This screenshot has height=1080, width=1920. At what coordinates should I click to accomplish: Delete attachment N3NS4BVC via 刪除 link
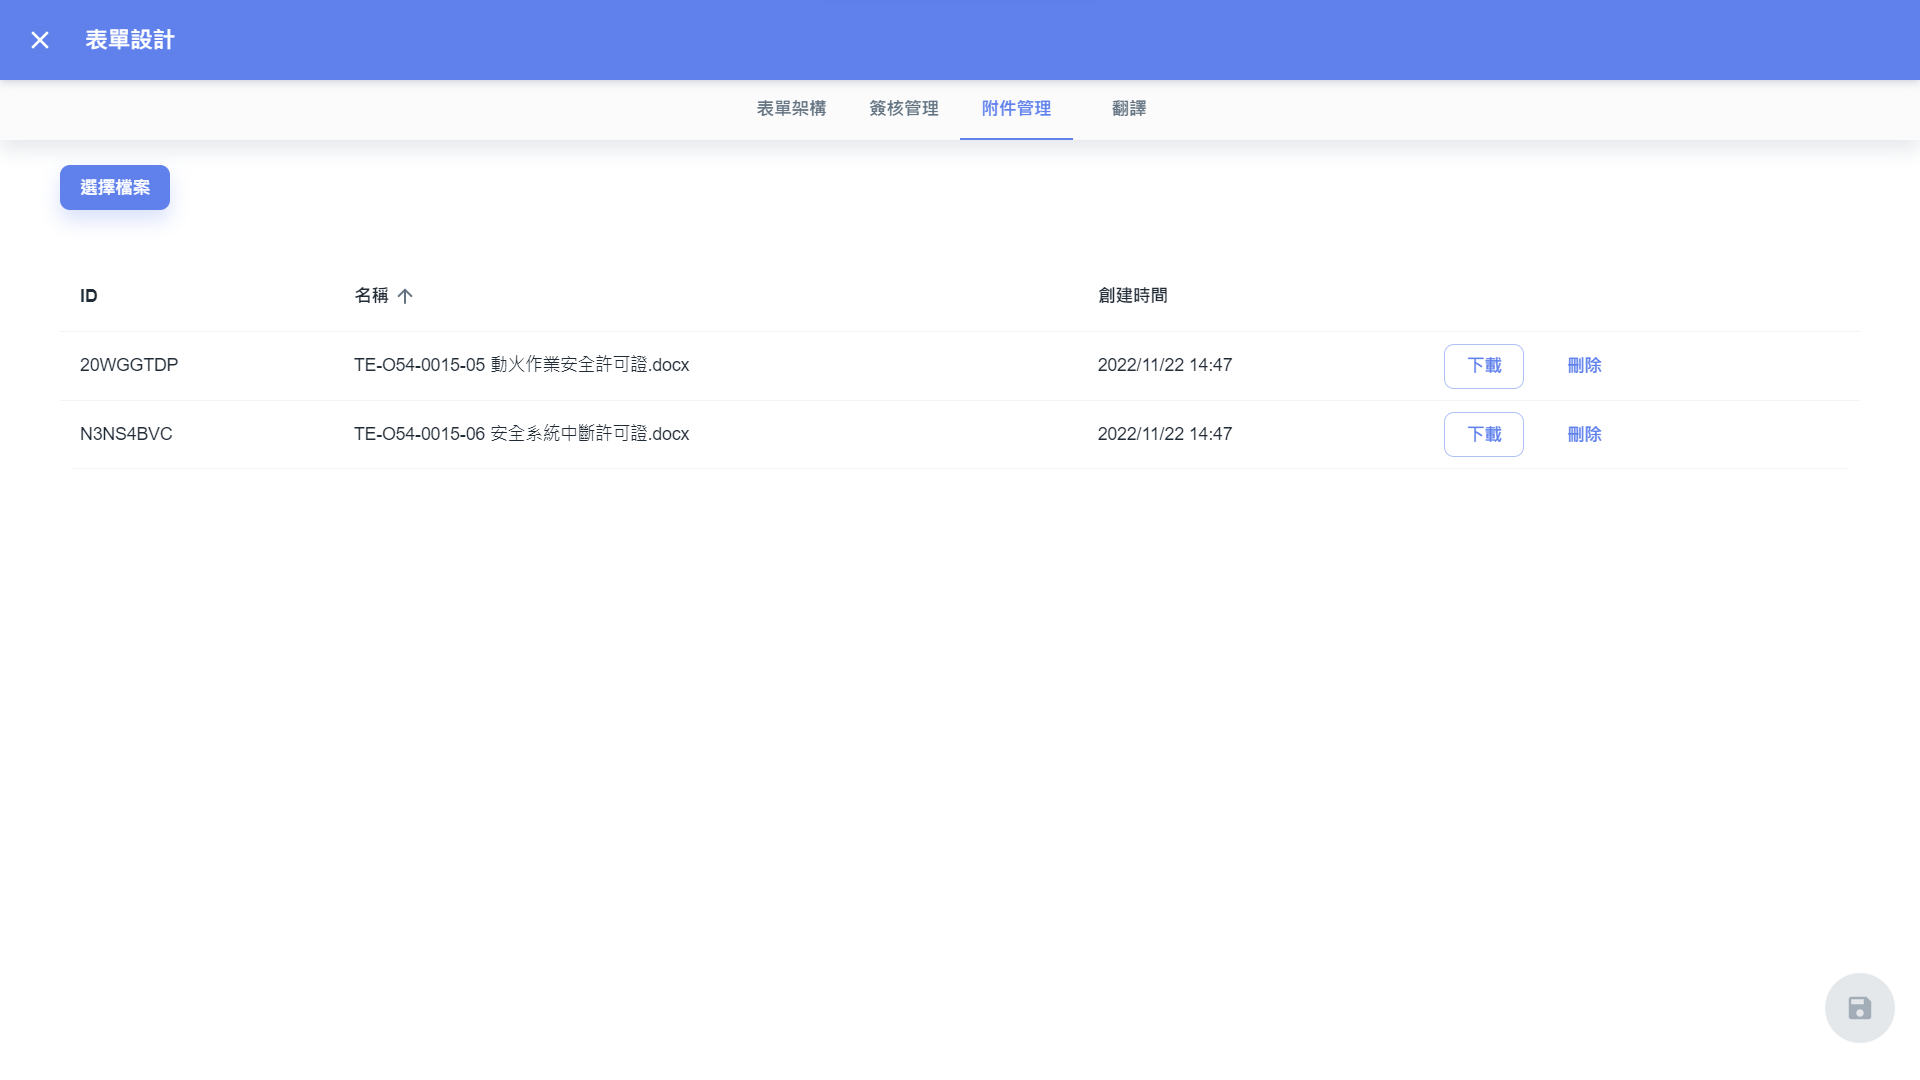pos(1584,435)
